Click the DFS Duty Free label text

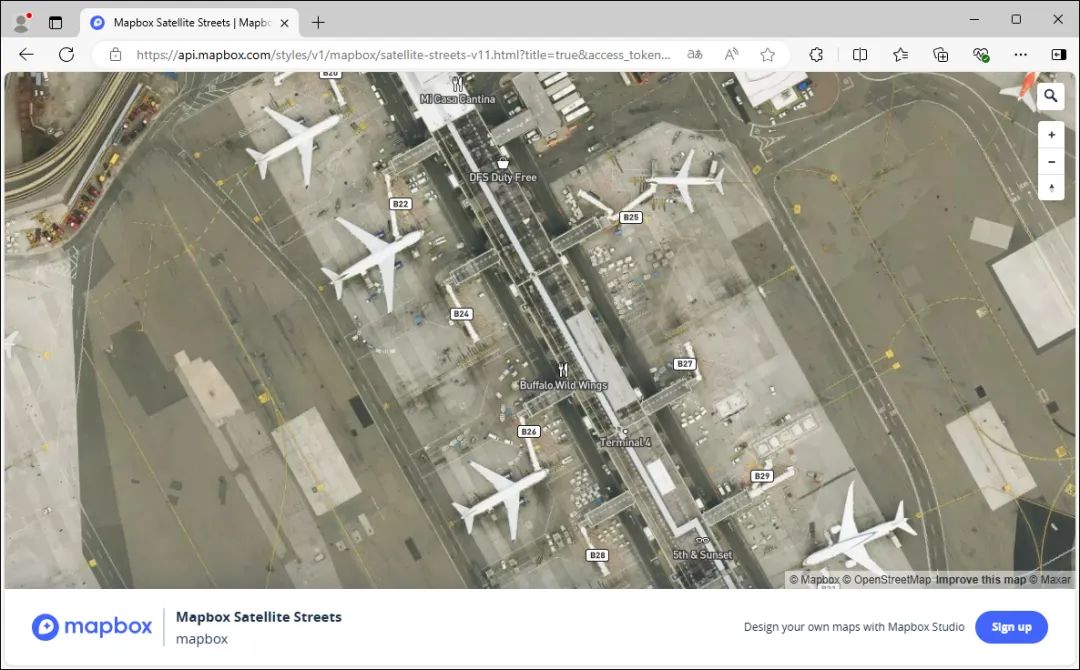point(503,177)
